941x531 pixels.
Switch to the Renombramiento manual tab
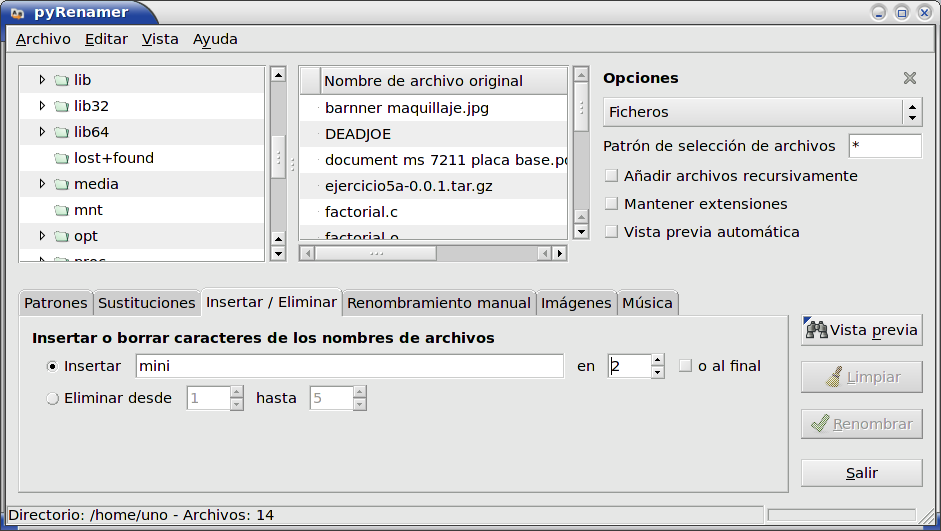tap(439, 303)
